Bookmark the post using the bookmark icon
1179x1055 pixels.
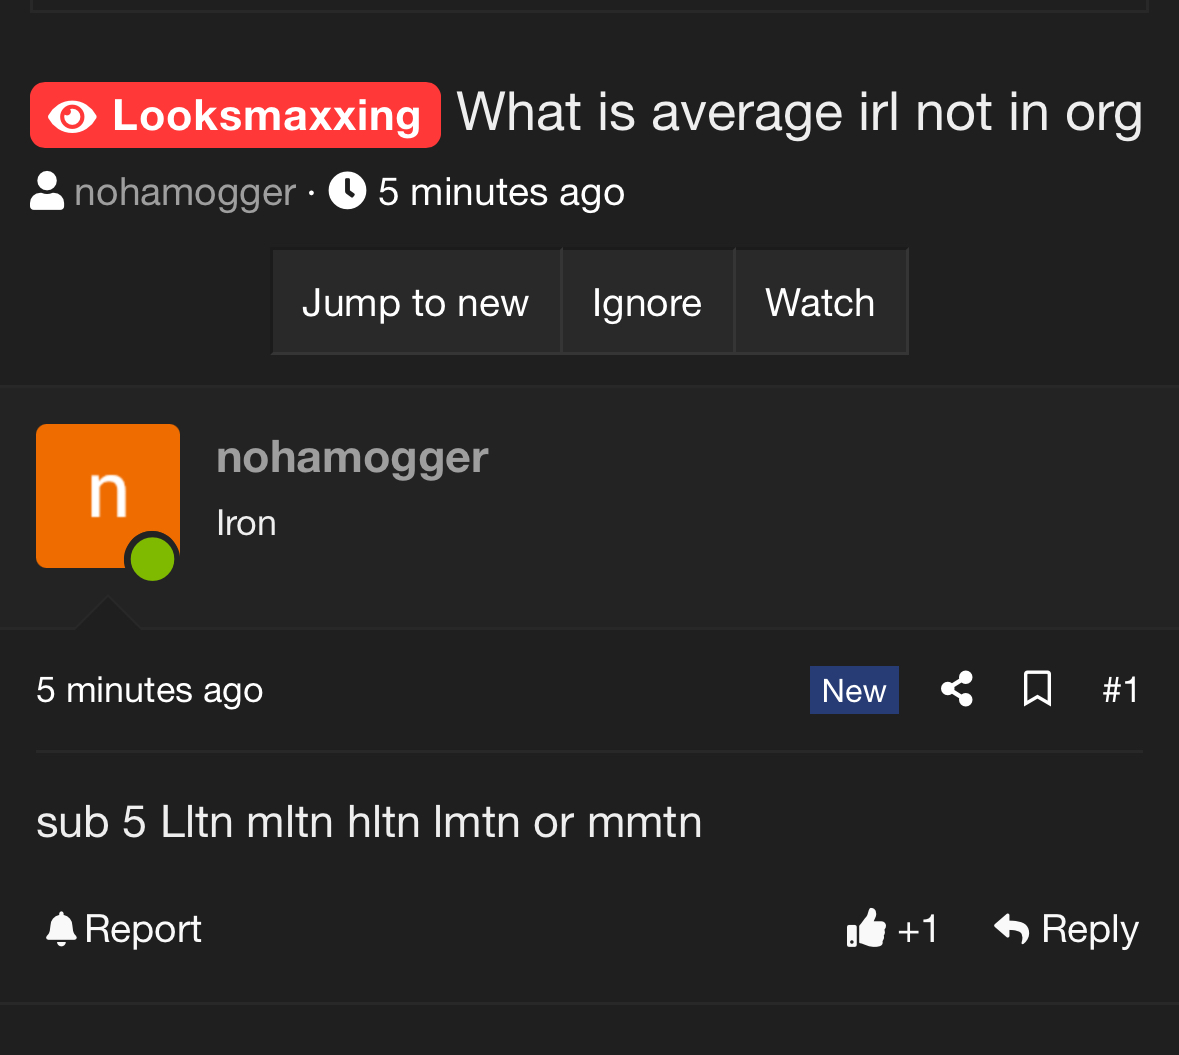click(x=1038, y=689)
